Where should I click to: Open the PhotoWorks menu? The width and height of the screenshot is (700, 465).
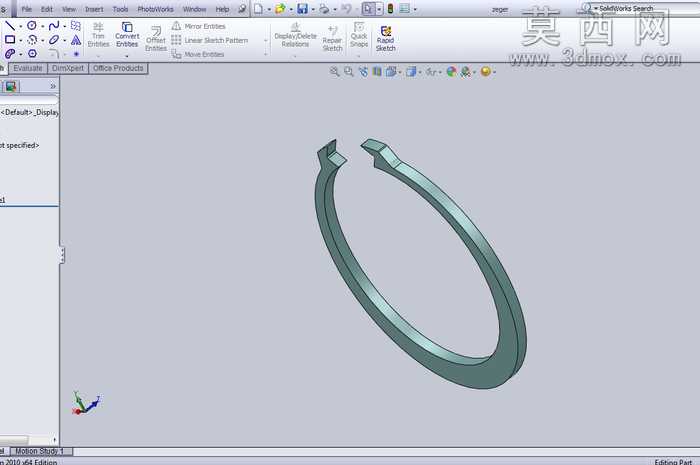pyautogui.click(x=155, y=9)
